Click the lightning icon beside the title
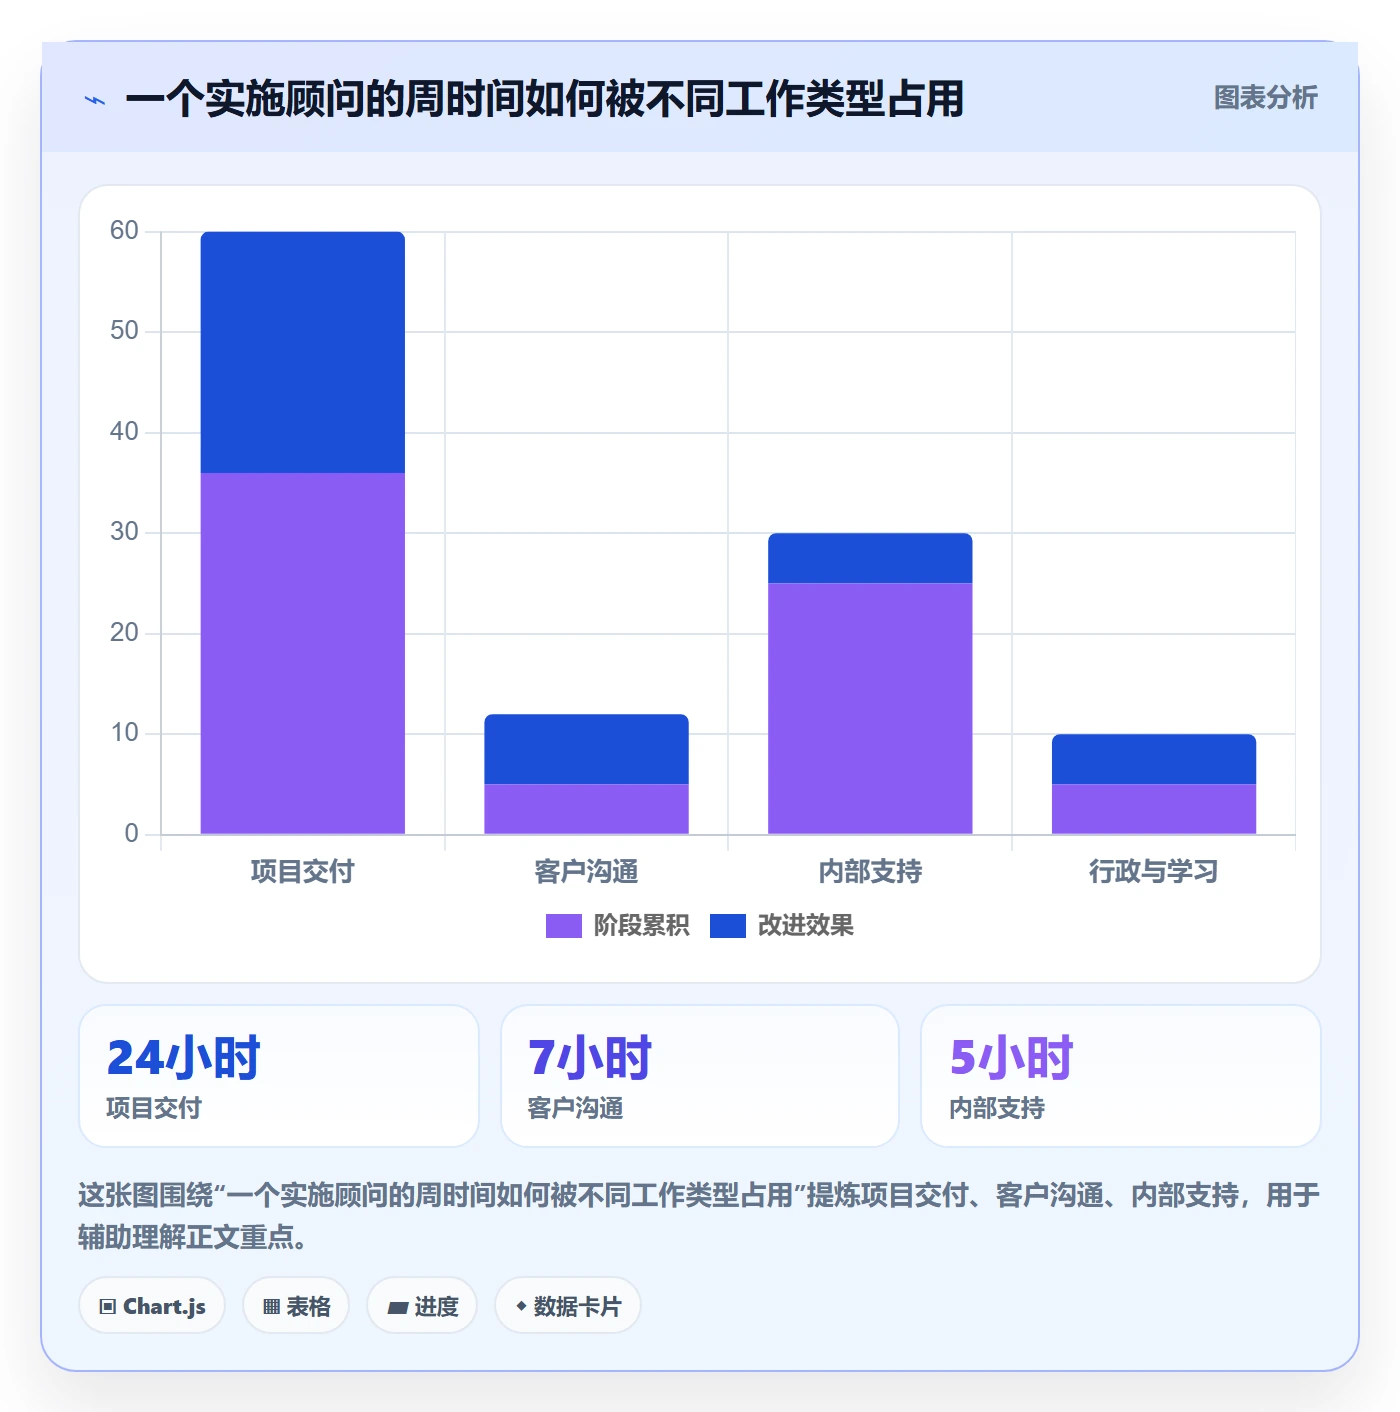 95,100
